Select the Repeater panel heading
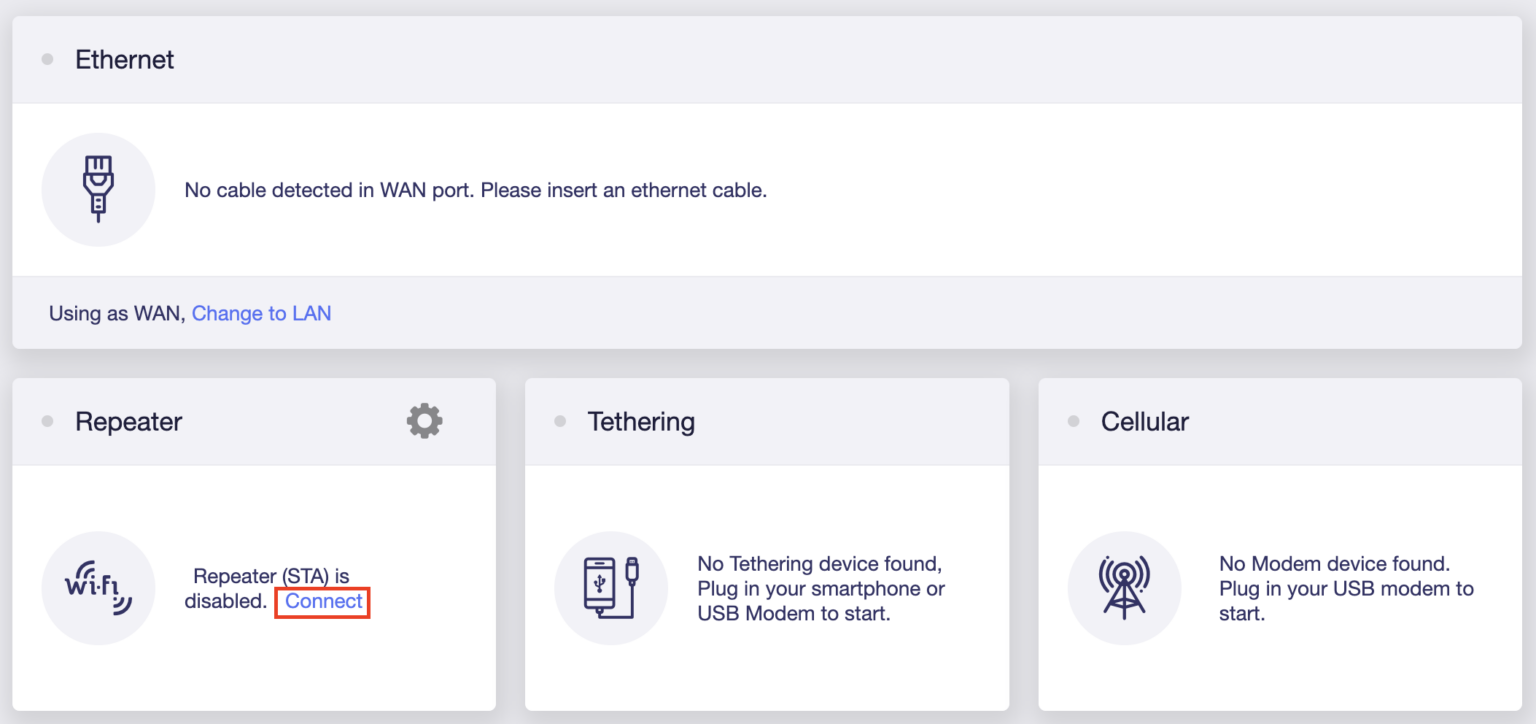The height and width of the screenshot is (724, 1536). tap(129, 422)
